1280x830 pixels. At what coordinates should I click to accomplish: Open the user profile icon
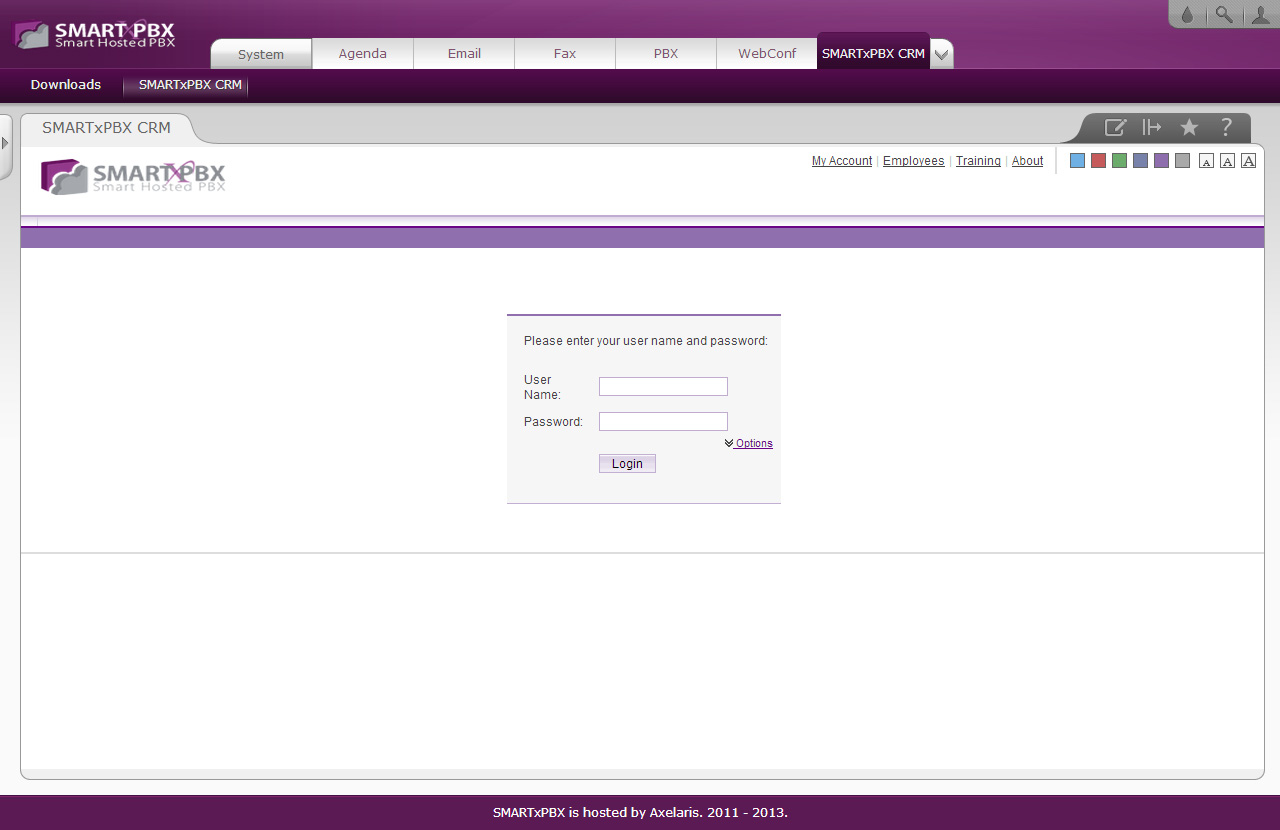pos(1260,14)
